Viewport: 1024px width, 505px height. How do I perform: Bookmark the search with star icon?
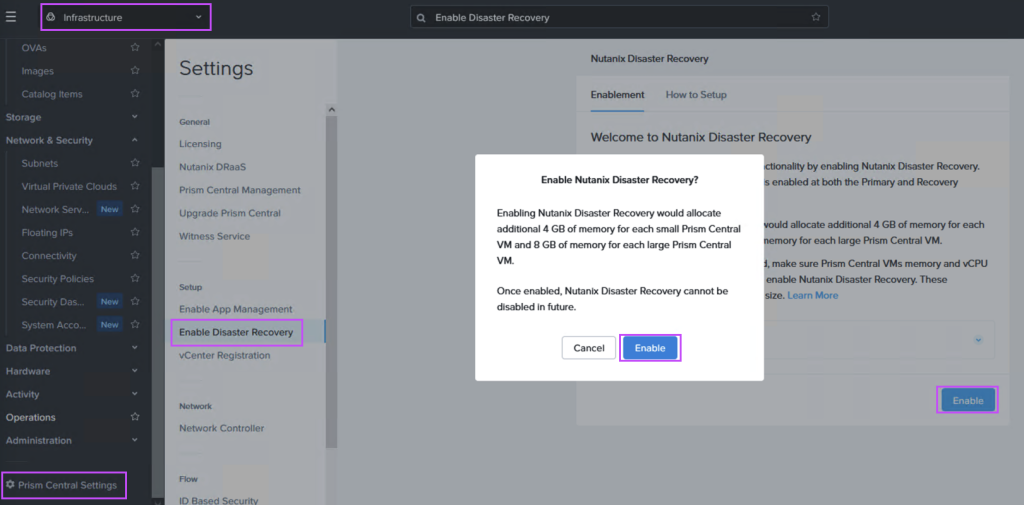point(816,17)
